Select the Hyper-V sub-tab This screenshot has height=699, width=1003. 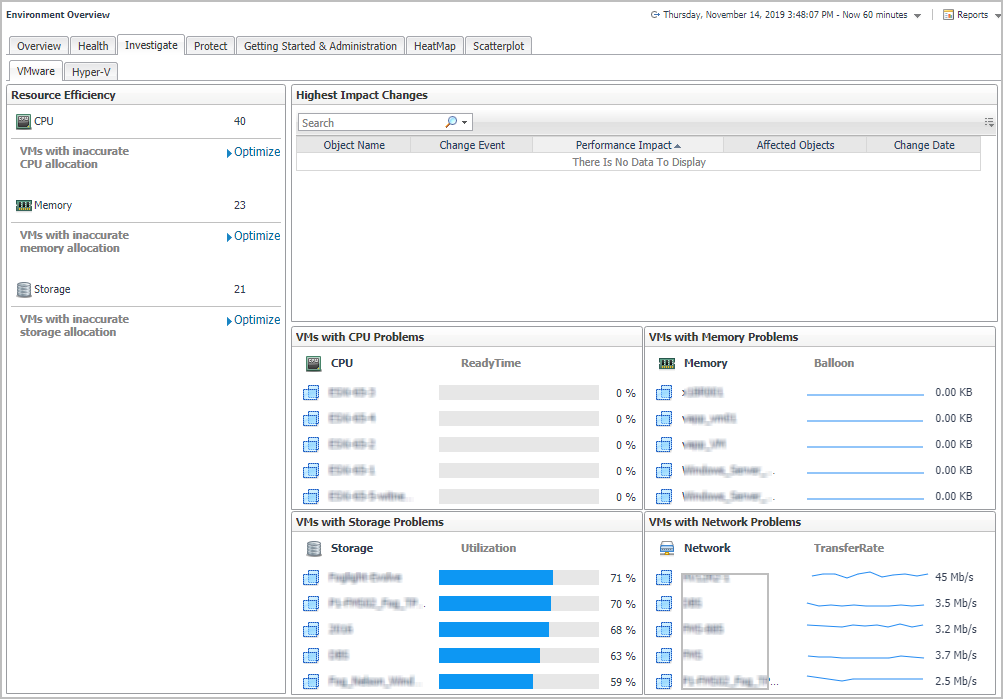tap(91, 72)
